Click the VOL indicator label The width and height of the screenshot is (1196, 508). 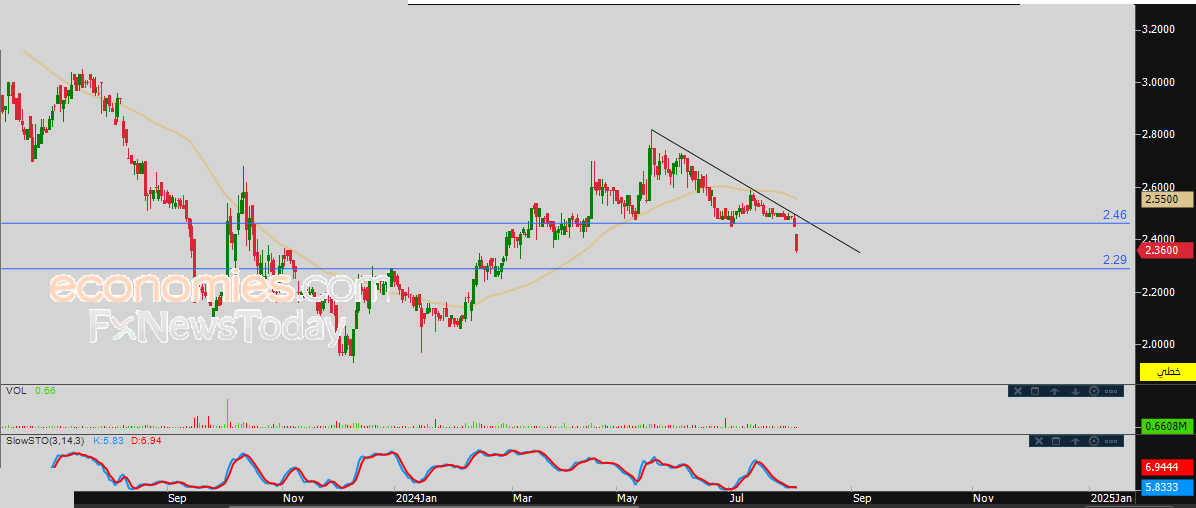[15, 391]
